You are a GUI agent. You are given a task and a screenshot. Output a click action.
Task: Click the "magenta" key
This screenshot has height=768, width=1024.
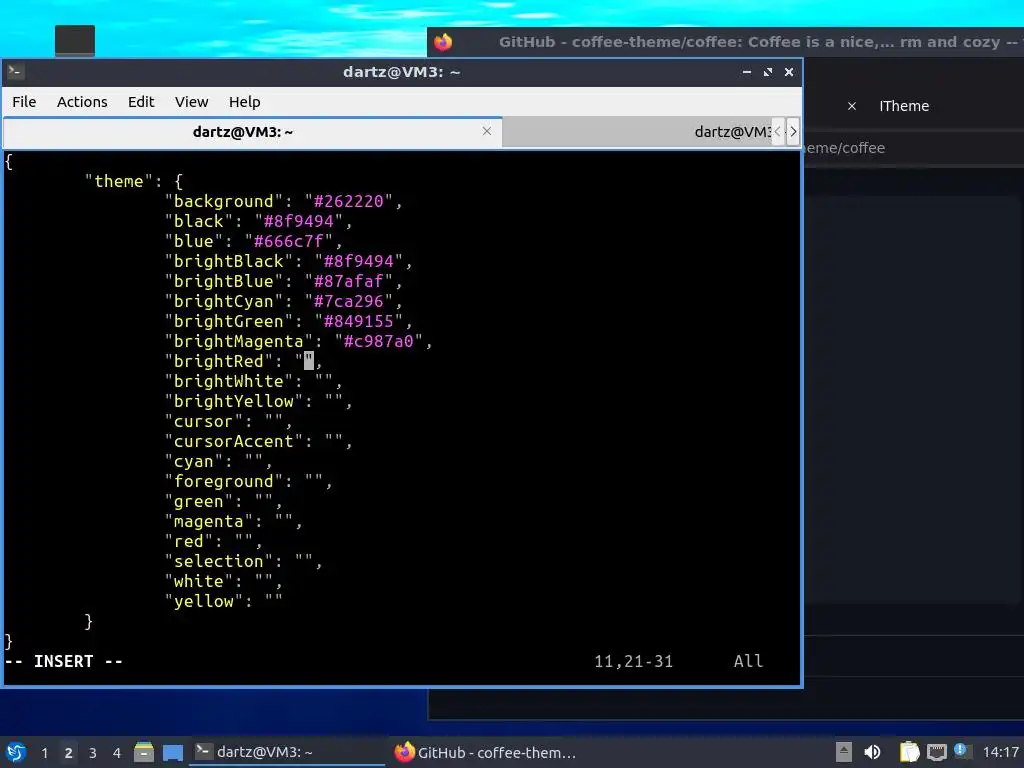click(x=208, y=521)
